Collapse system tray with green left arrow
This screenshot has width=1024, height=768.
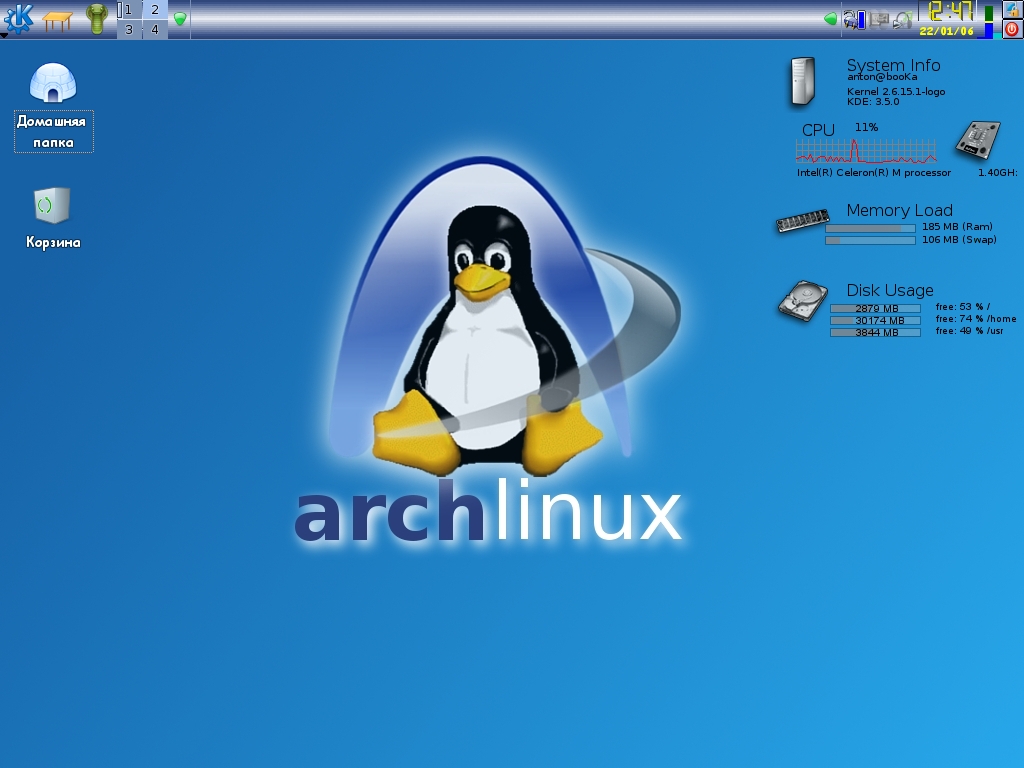[831, 19]
